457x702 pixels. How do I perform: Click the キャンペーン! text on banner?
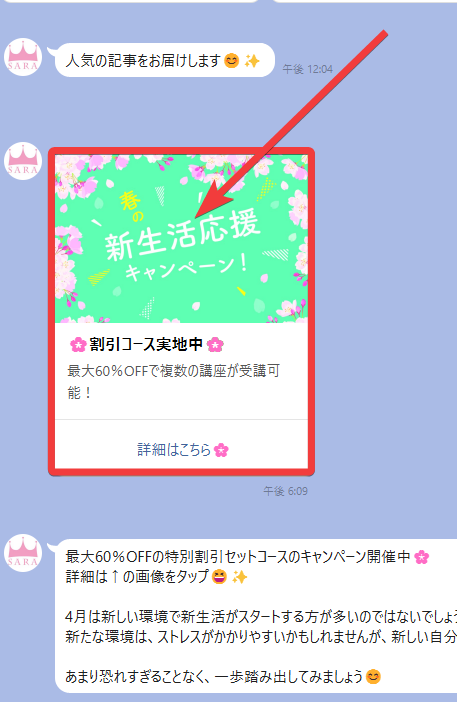coord(186,267)
